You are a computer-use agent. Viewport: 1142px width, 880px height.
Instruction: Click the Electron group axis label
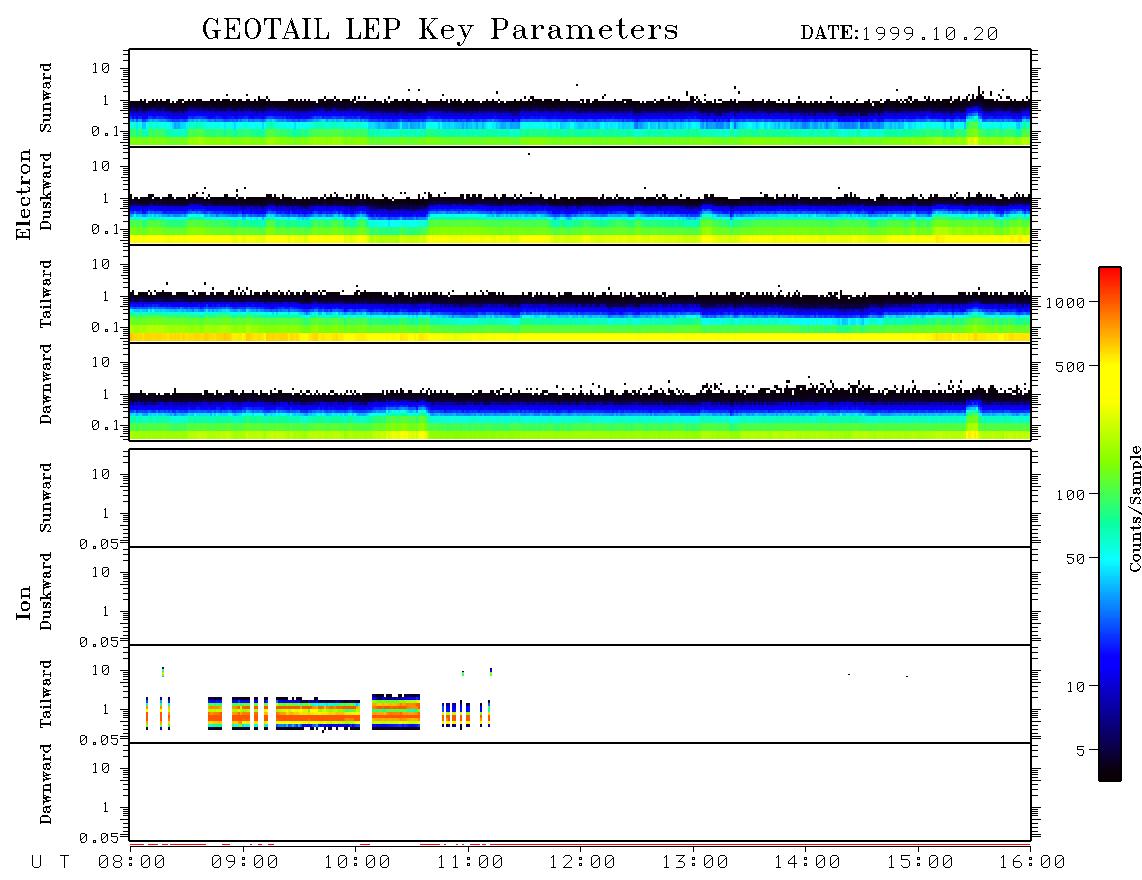[23, 194]
